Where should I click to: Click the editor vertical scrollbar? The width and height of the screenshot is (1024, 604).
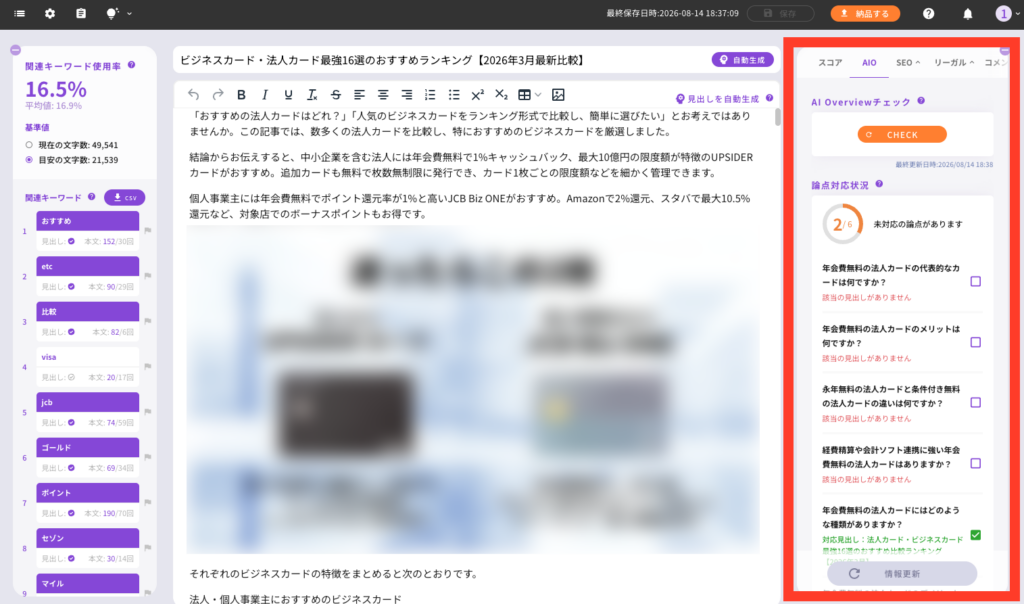[x=777, y=118]
